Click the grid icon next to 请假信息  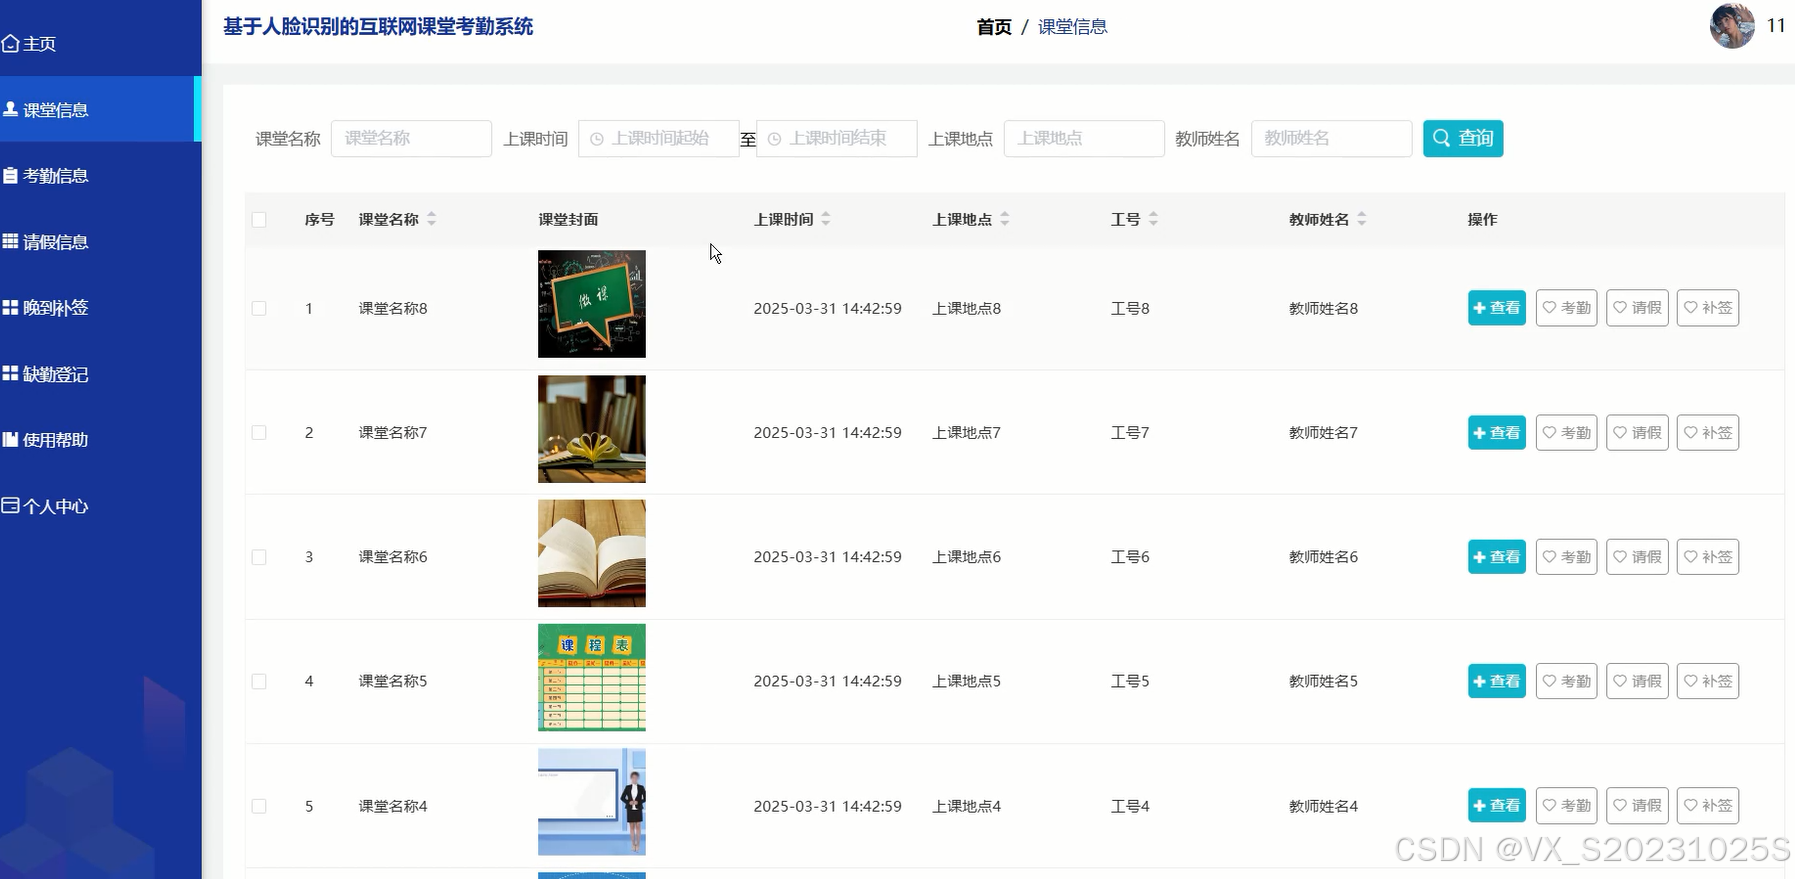click(11, 241)
